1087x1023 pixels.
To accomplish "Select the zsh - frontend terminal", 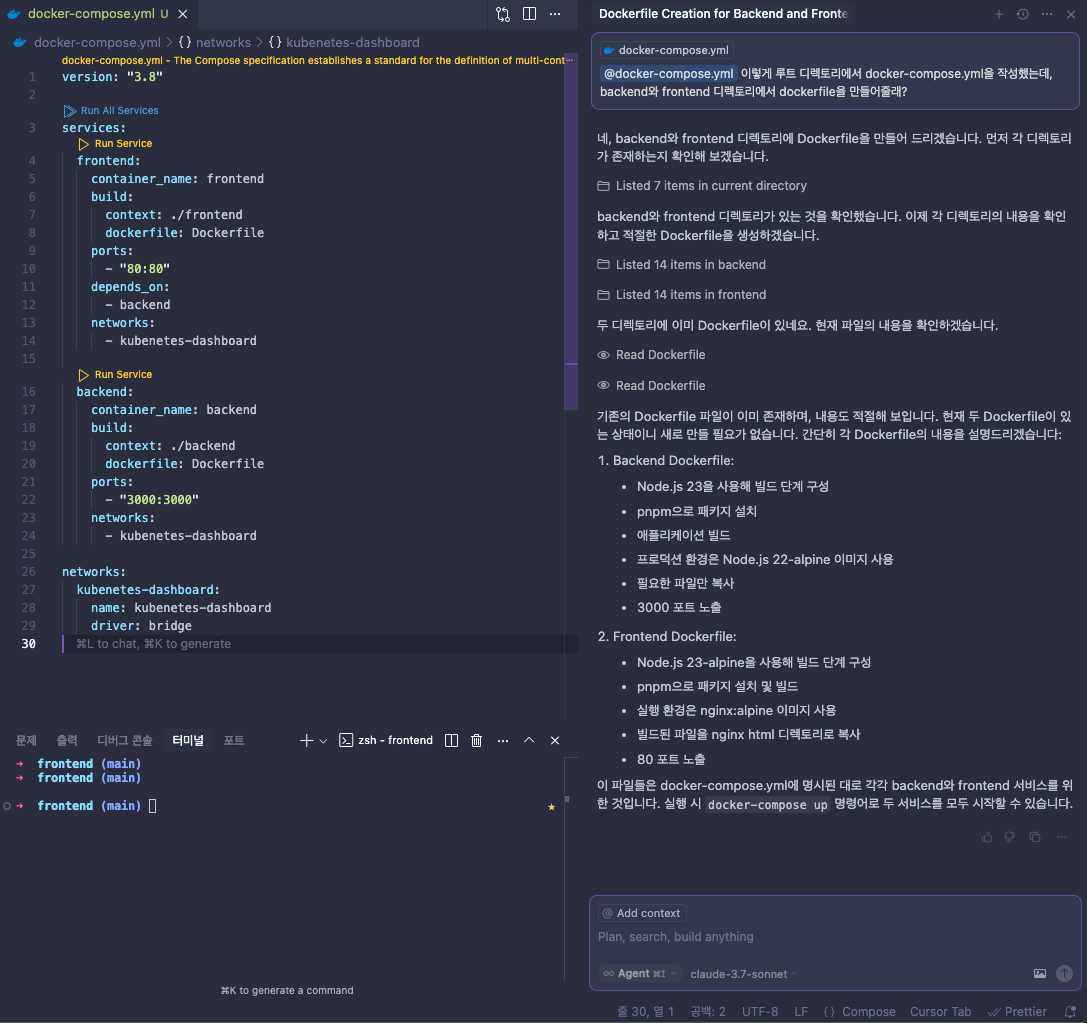I will pos(386,740).
